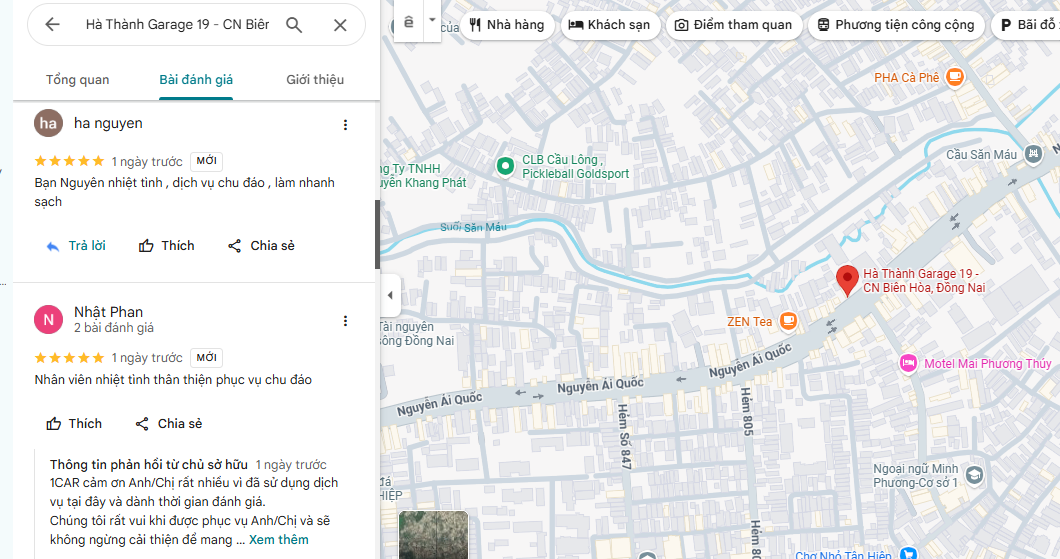1060x559 pixels.
Task: Open the Giới thiệu tab
Action: [315, 80]
